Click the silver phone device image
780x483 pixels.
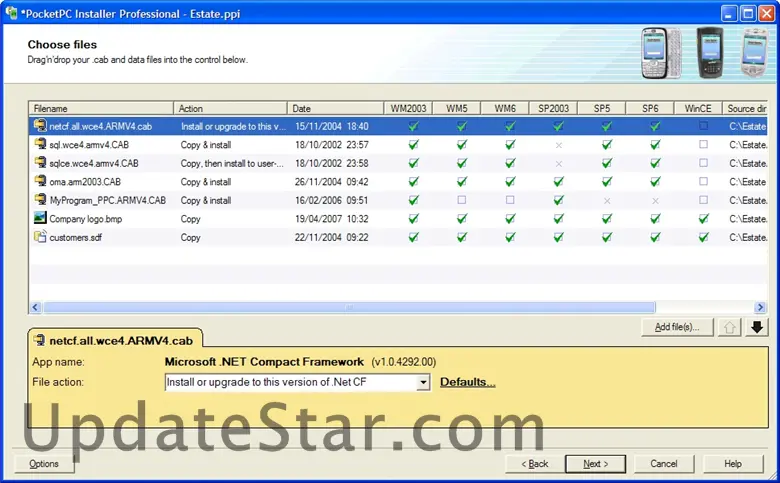pos(754,53)
